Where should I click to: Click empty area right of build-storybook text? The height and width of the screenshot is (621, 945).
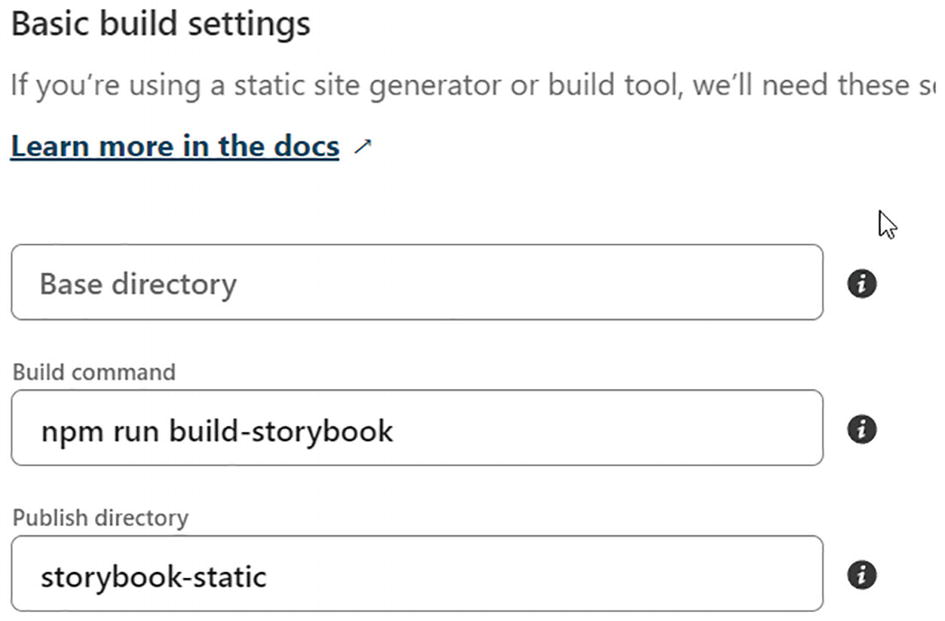click(x=610, y=430)
